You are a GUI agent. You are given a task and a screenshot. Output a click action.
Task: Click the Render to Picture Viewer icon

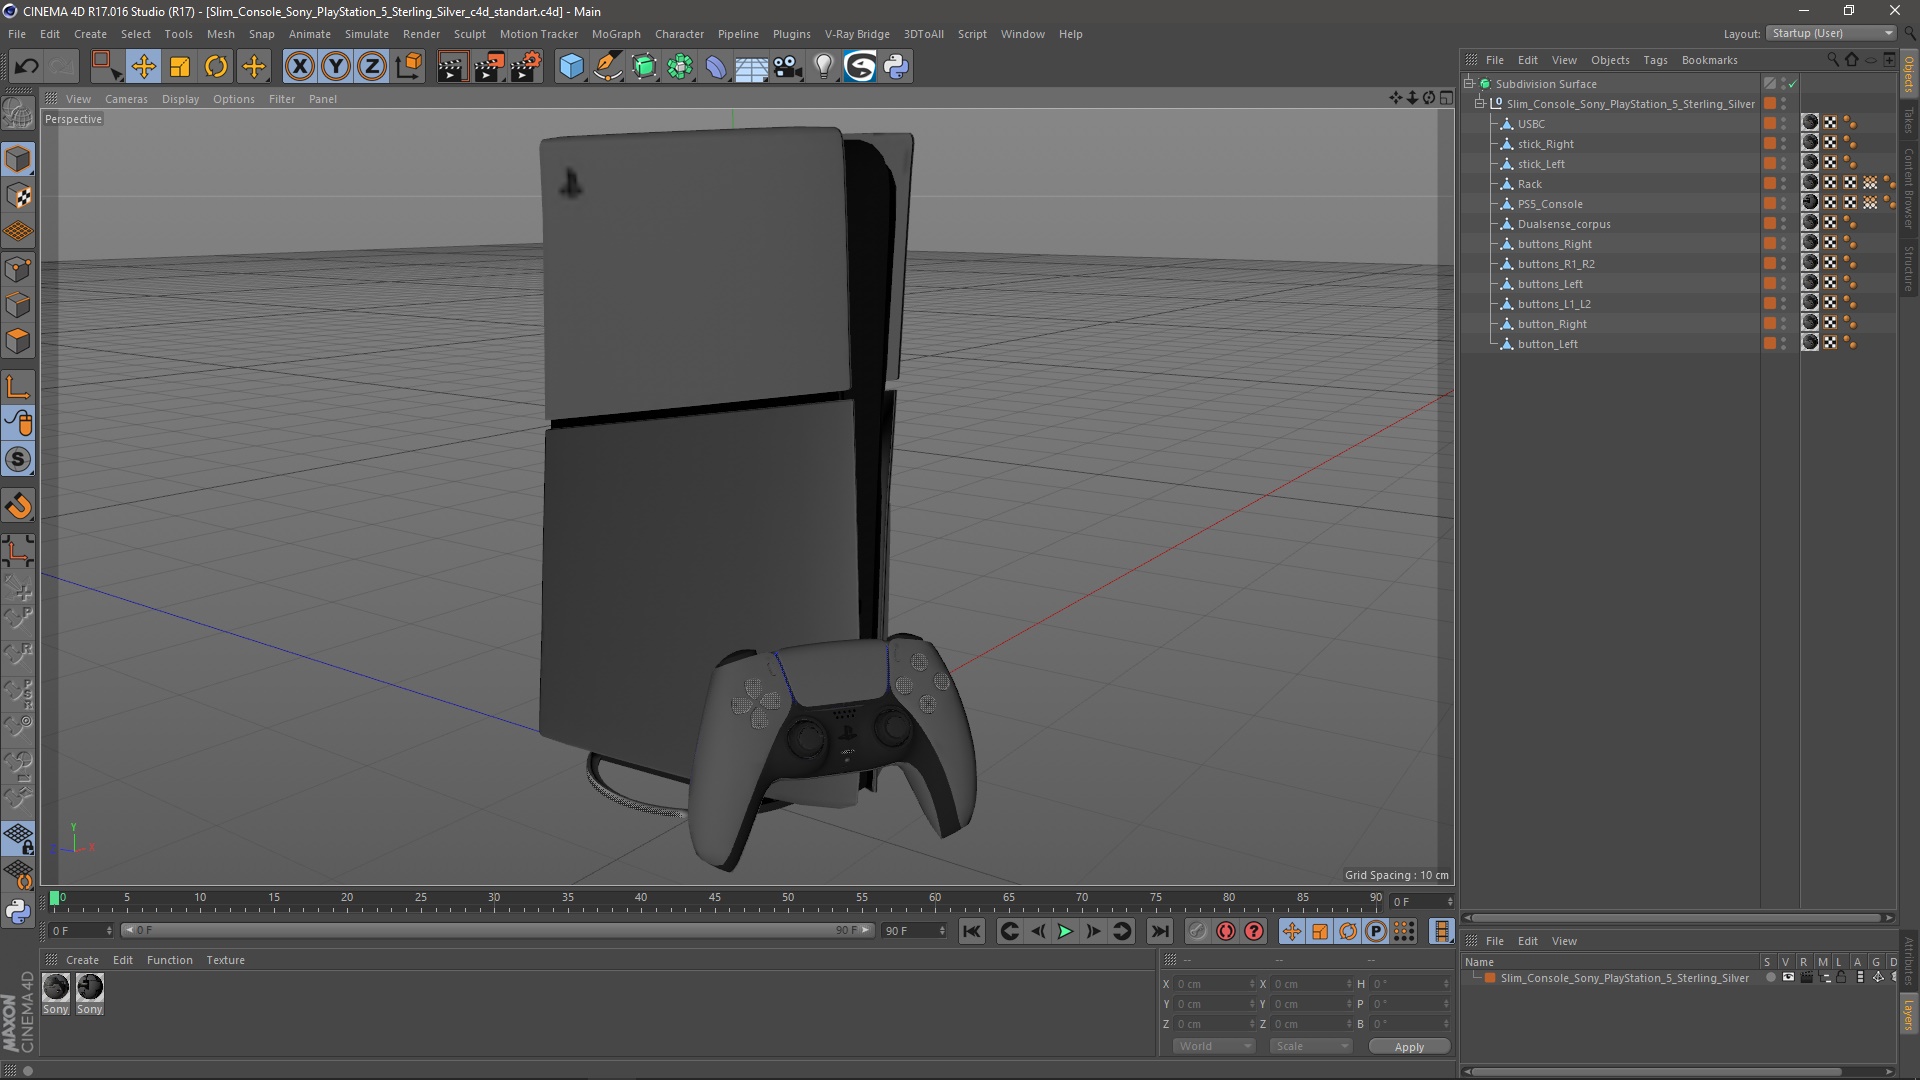pyautogui.click(x=489, y=67)
